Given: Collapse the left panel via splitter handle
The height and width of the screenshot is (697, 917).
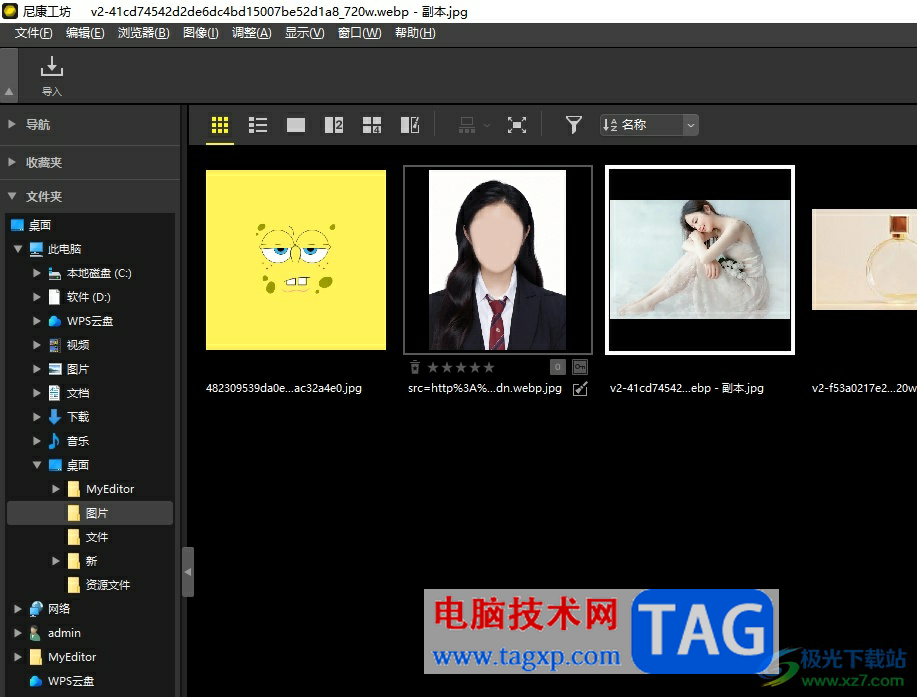Looking at the screenshot, I should click(188, 572).
